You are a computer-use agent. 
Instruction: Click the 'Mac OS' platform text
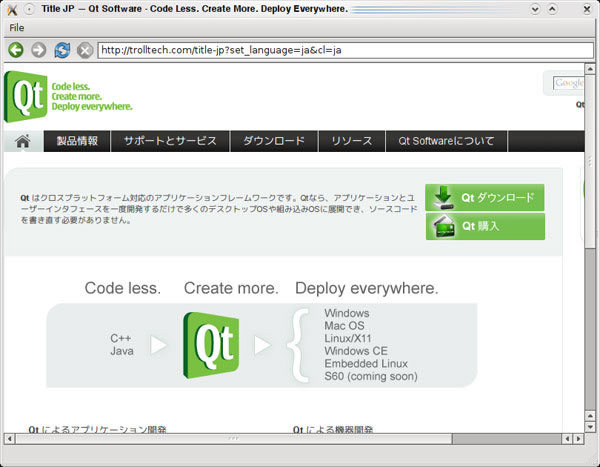click(x=344, y=326)
